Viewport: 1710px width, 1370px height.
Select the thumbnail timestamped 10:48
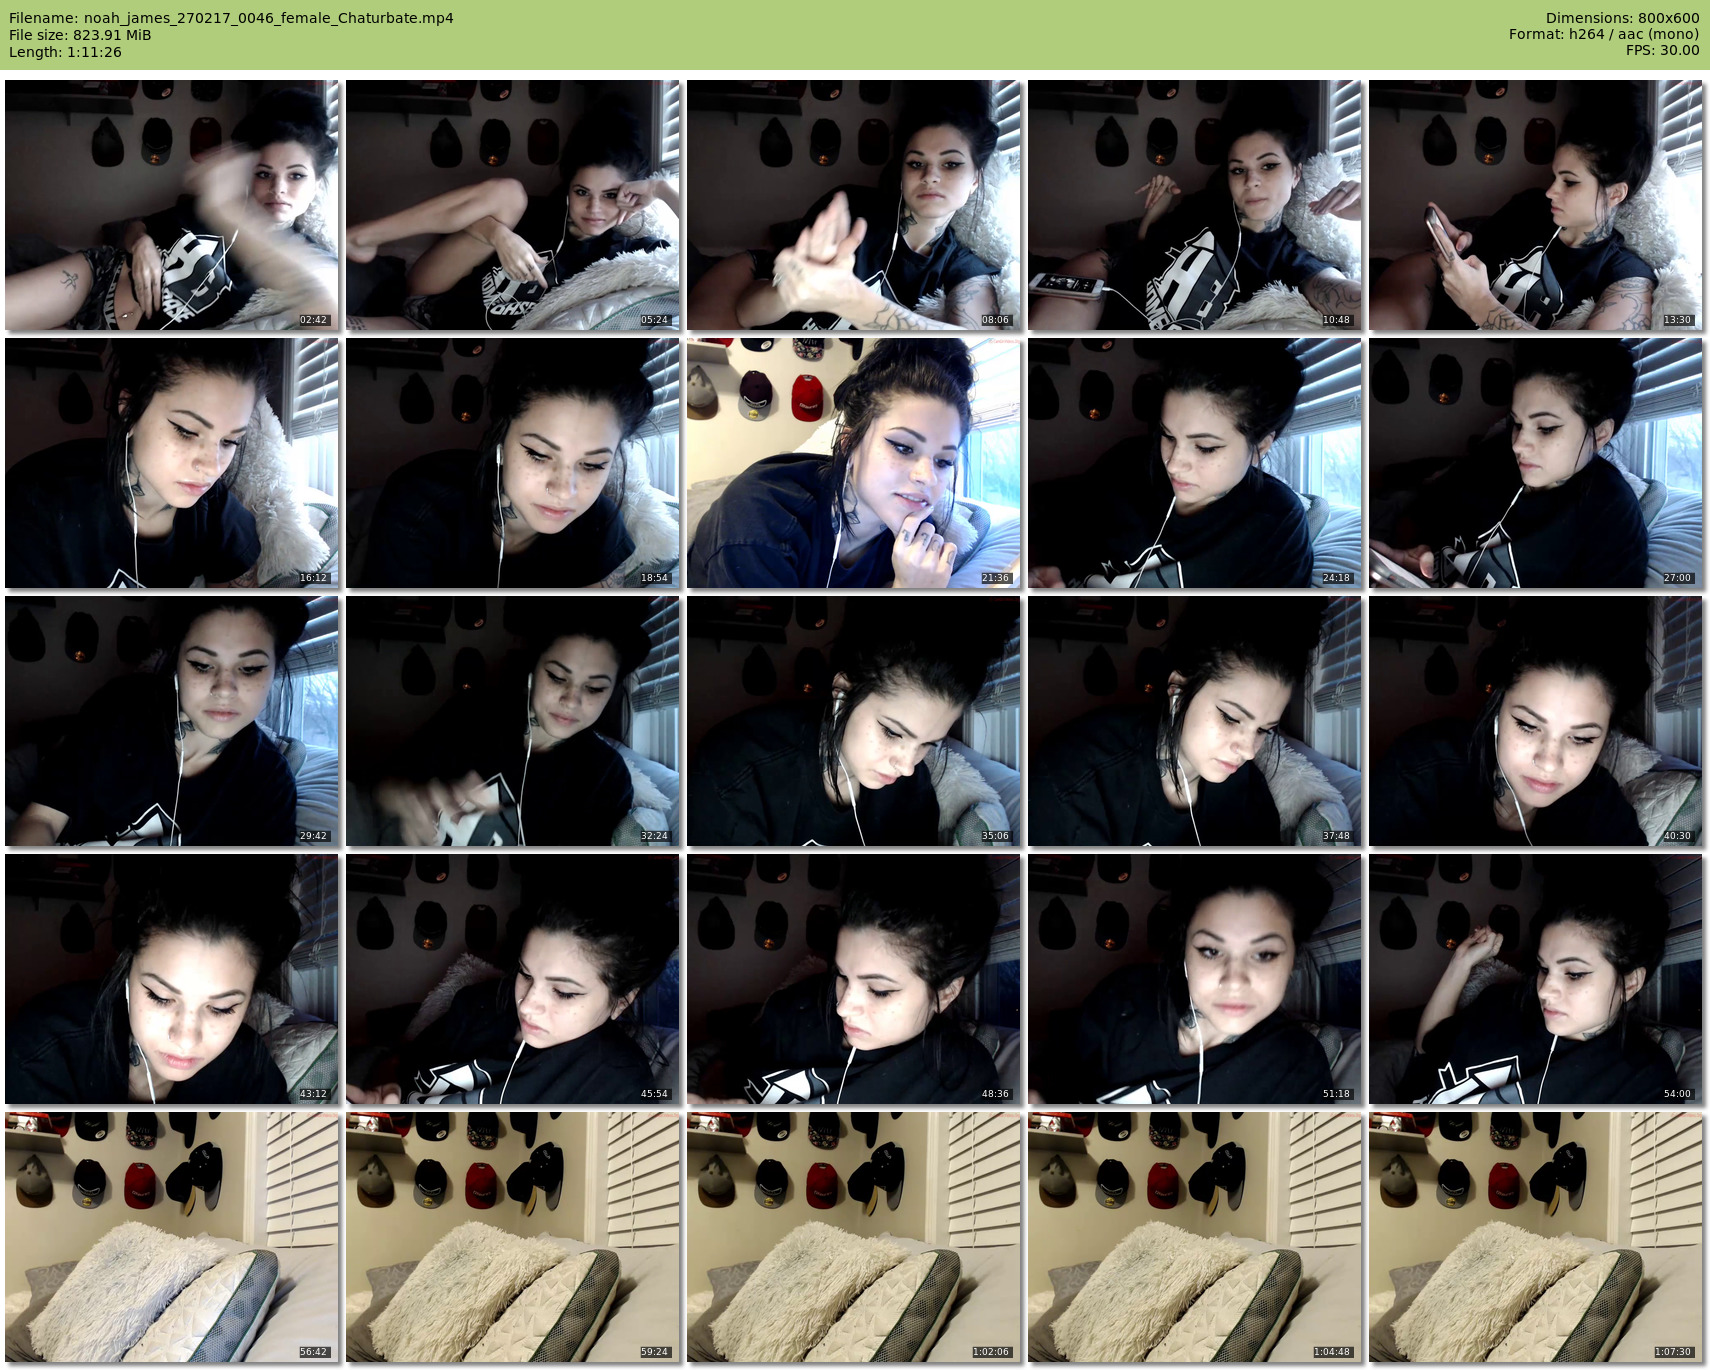pos(1195,205)
